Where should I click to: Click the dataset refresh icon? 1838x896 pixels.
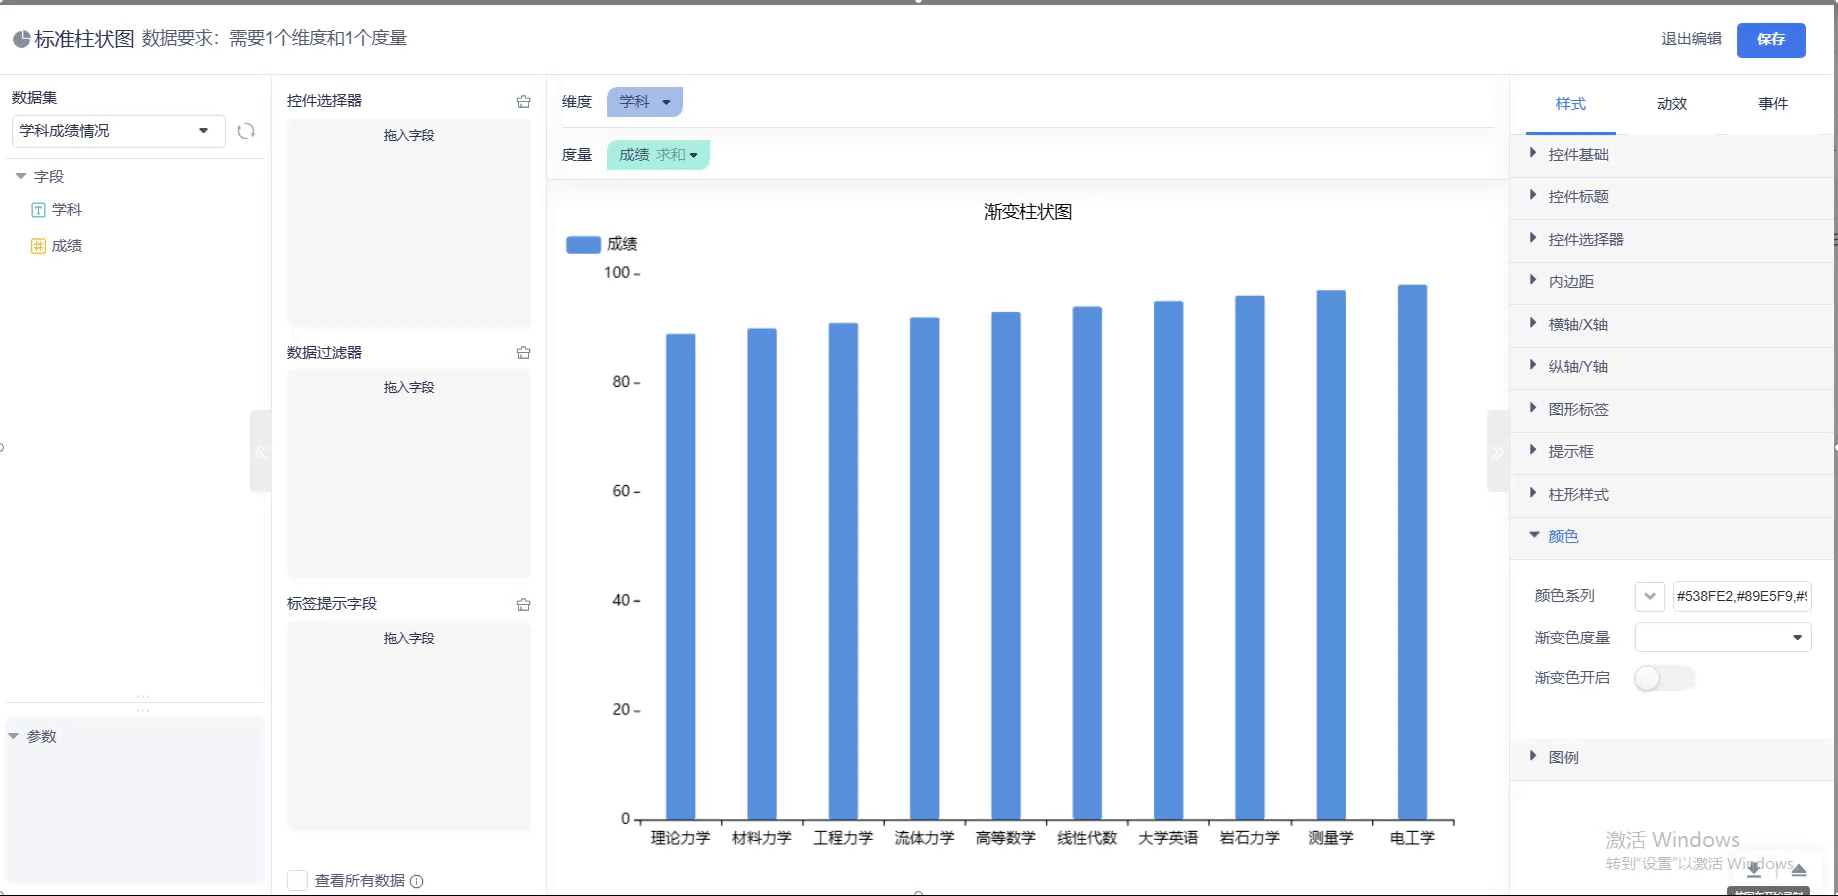point(246,131)
